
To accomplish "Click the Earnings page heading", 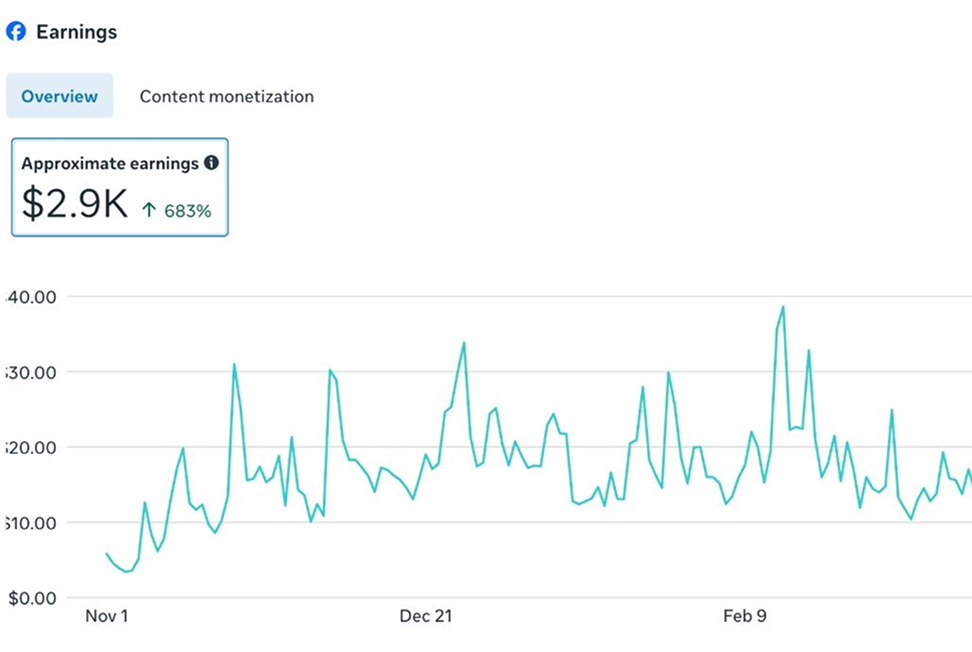I will pos(76,32).
